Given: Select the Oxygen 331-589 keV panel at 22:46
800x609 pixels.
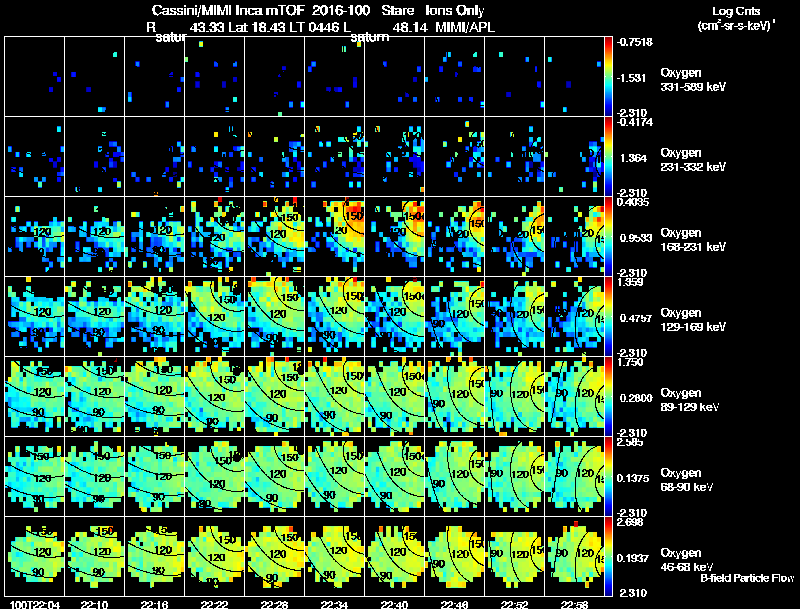Looking at the screenshot, I should (x=455, y=77).
